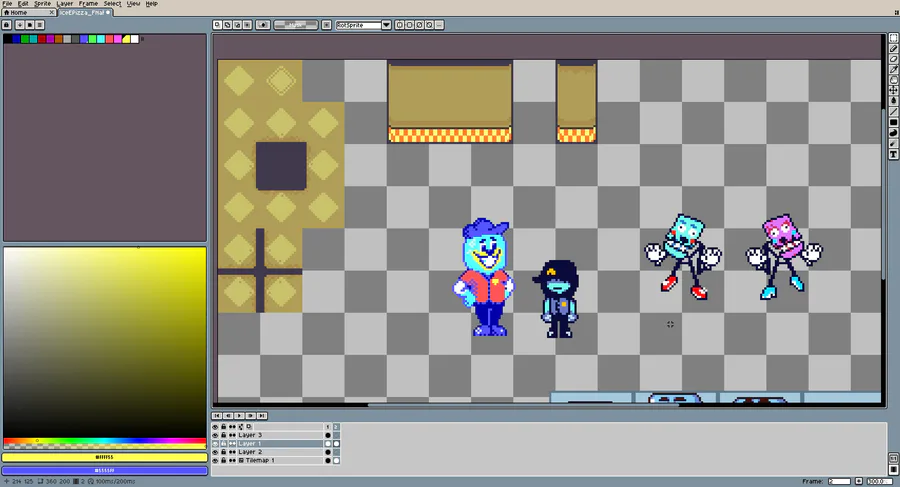This screenshot has width=900, height=487.
Task: Go to the last frame
Action: click(x=262, y=415)
